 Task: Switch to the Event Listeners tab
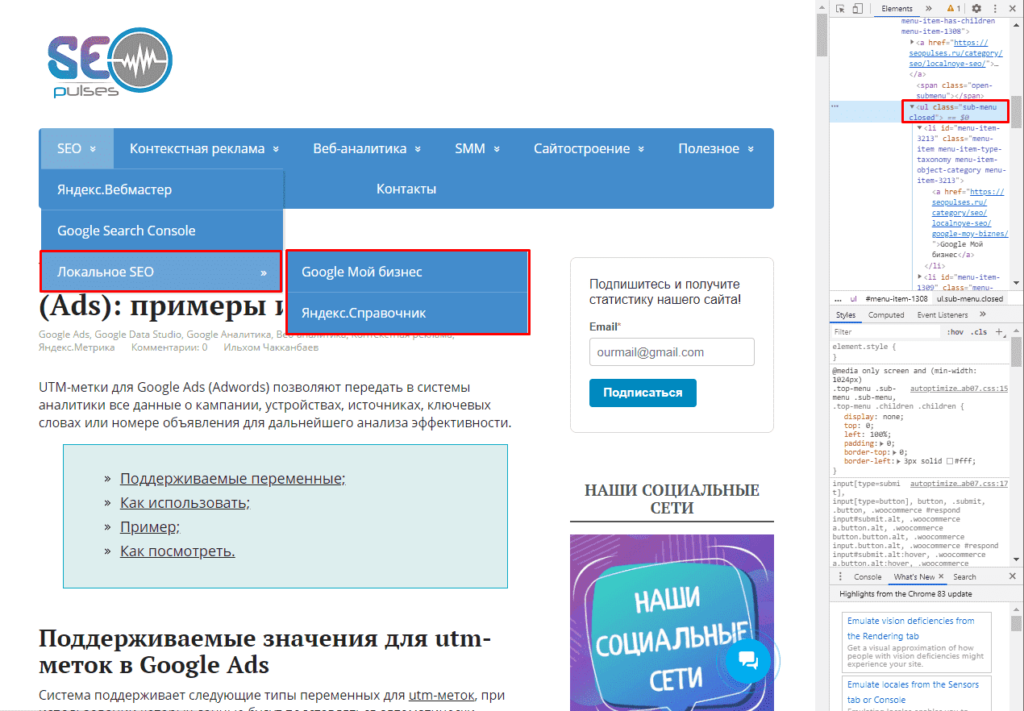[942, 315]
